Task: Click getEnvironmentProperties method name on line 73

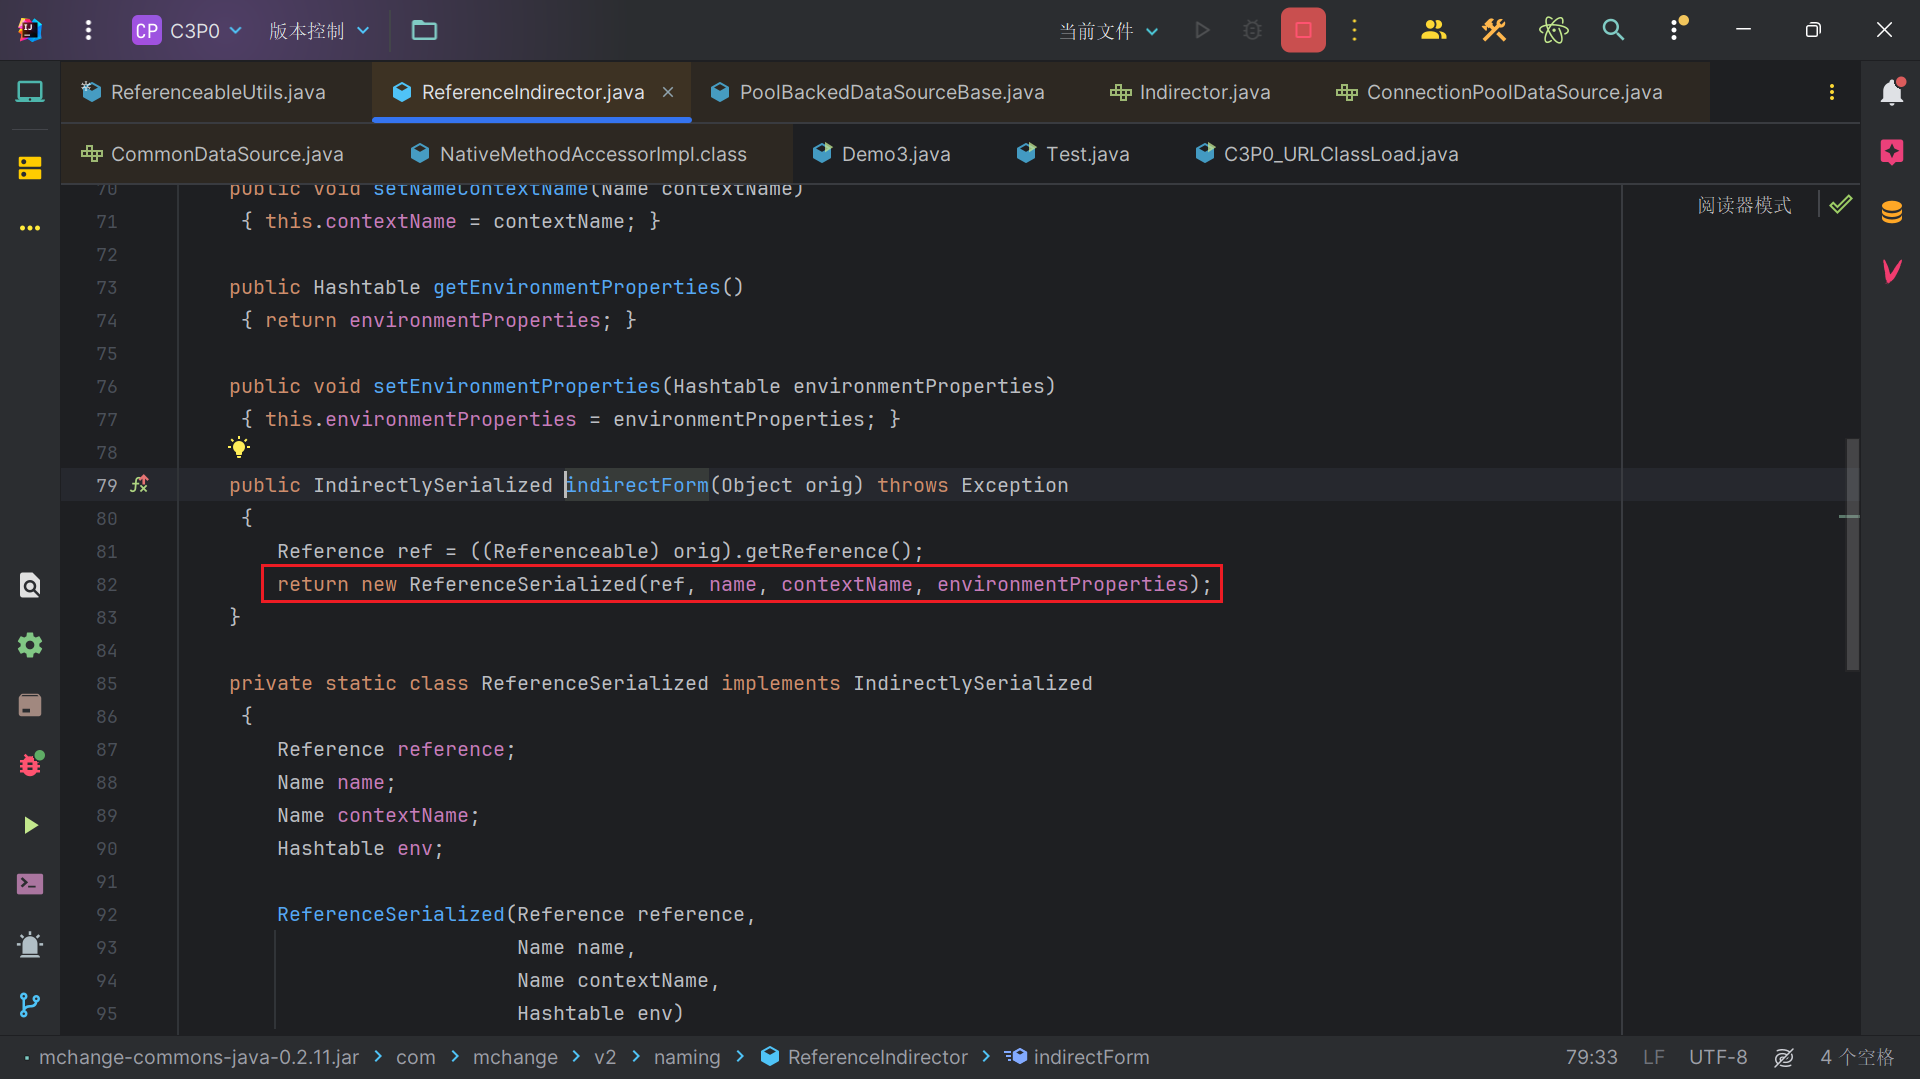Action: pyautogui.click(x=576, y=287)
